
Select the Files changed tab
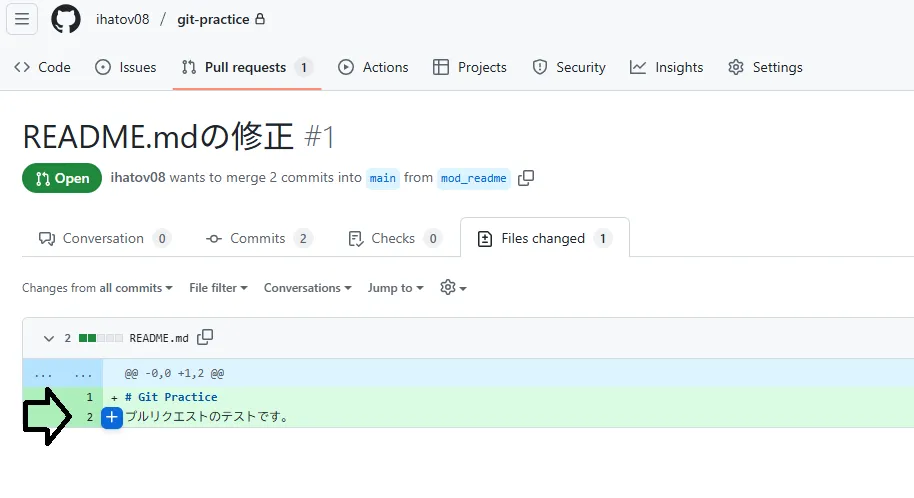click(x=544, y=239)
